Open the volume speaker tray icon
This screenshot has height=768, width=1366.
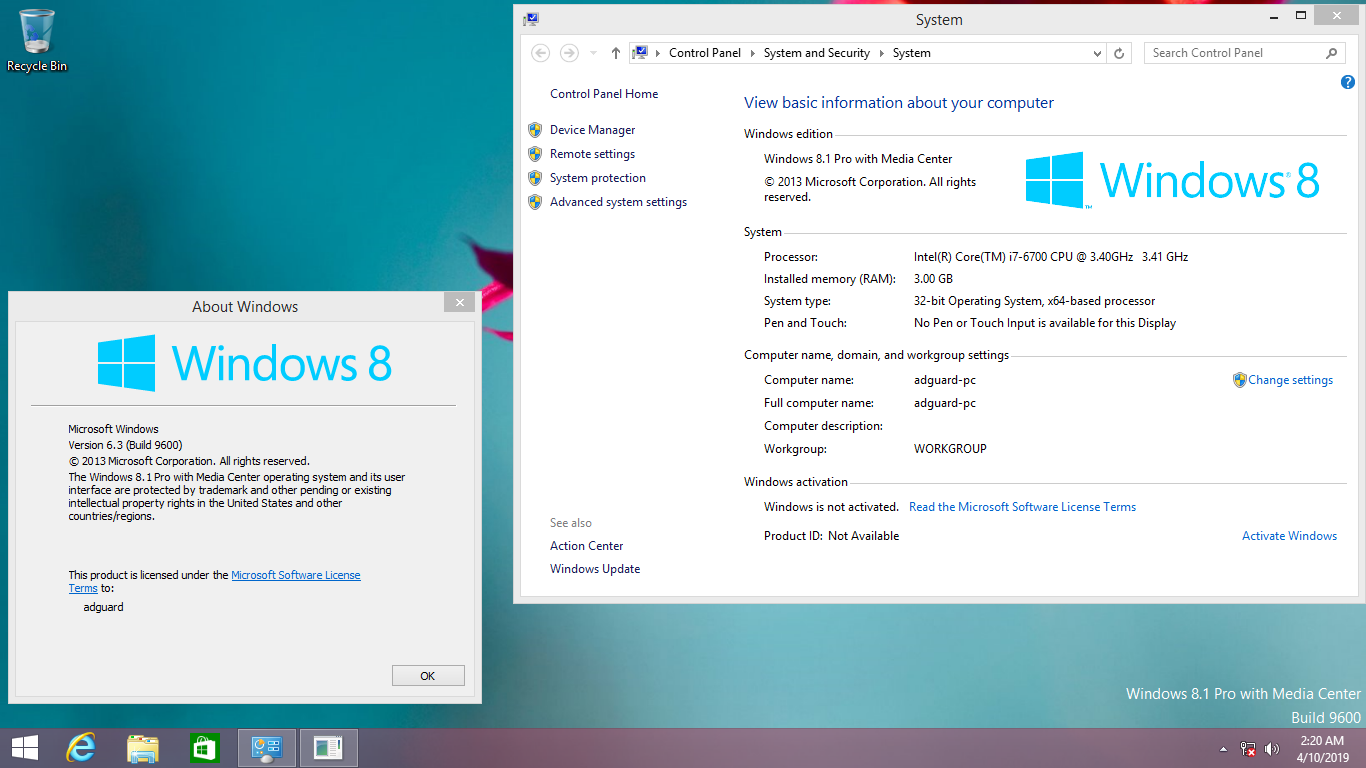[1272, 748]
